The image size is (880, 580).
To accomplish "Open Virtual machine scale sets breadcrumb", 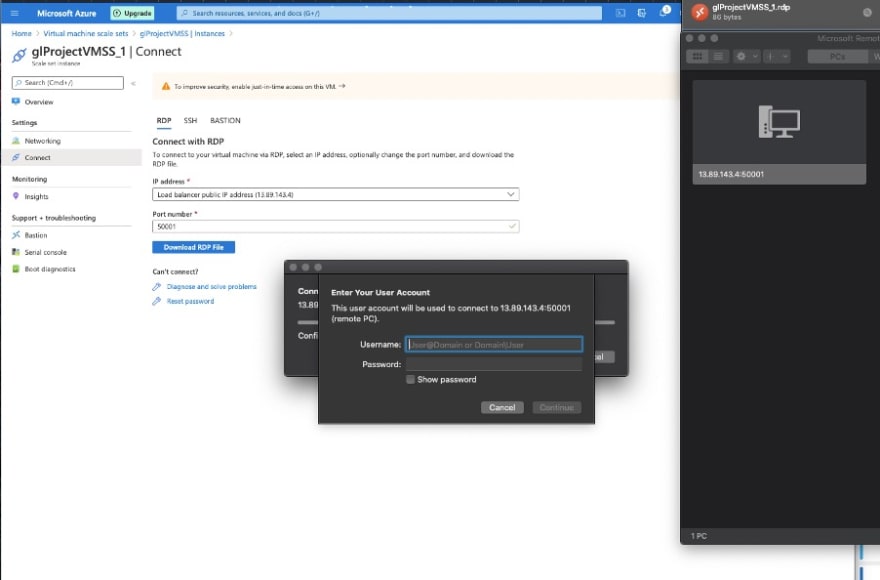I will click(85, 34).
